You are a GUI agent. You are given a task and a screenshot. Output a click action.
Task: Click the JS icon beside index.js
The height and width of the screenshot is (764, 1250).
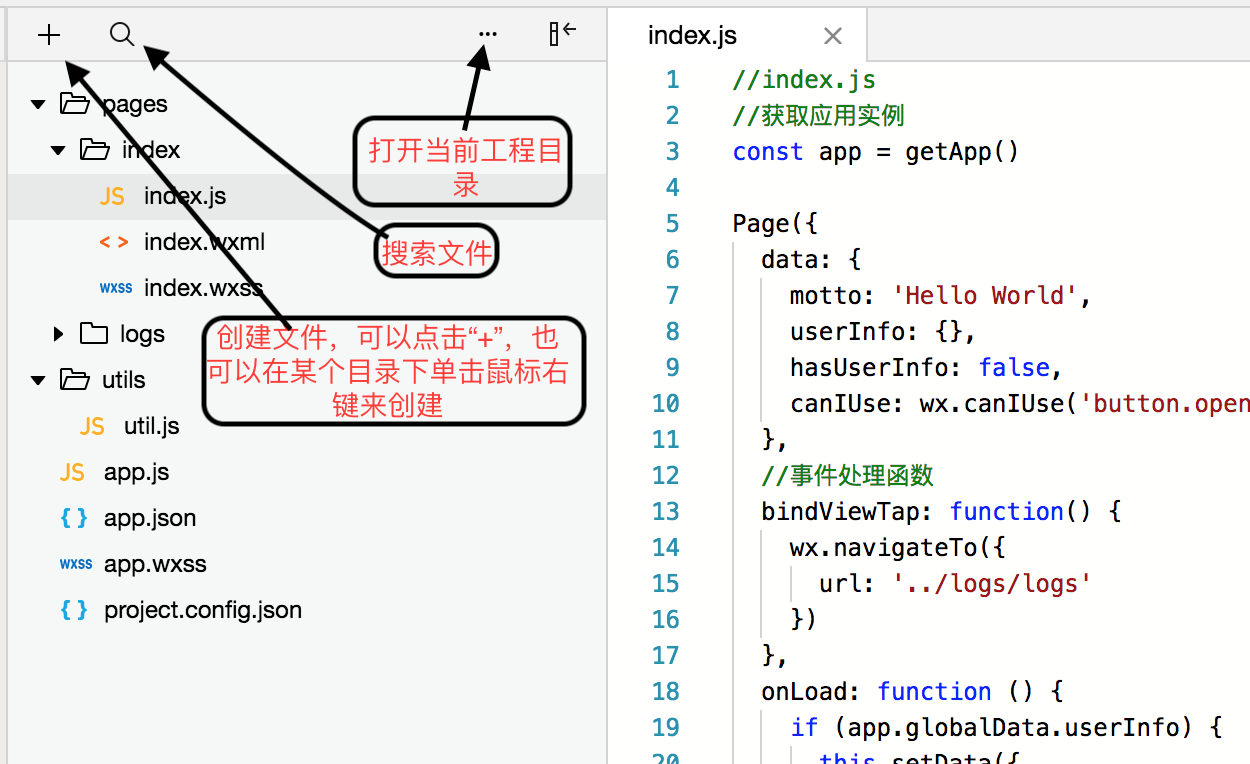coord(112,196)
